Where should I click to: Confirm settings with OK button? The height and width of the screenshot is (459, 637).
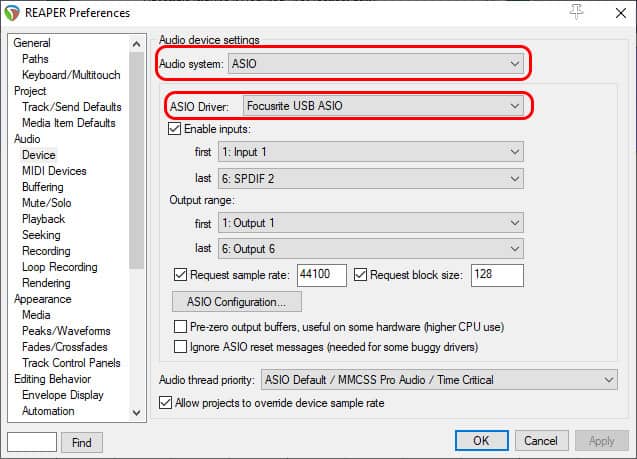click(x=481, y=441)
